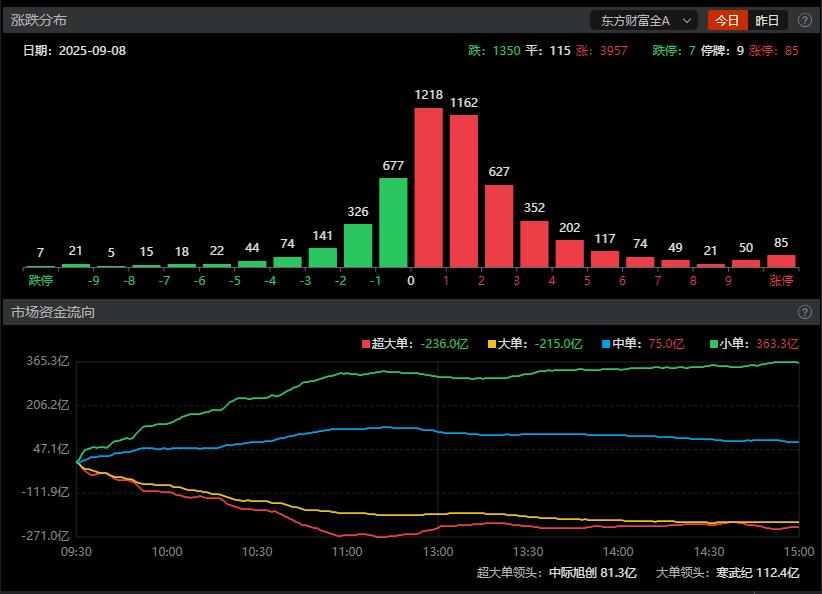Image resolution: width=822 pixels, height=594 pixels.
Task: Open 中际旭创 81.3亿 leader stock
Action: coord(593,573)
